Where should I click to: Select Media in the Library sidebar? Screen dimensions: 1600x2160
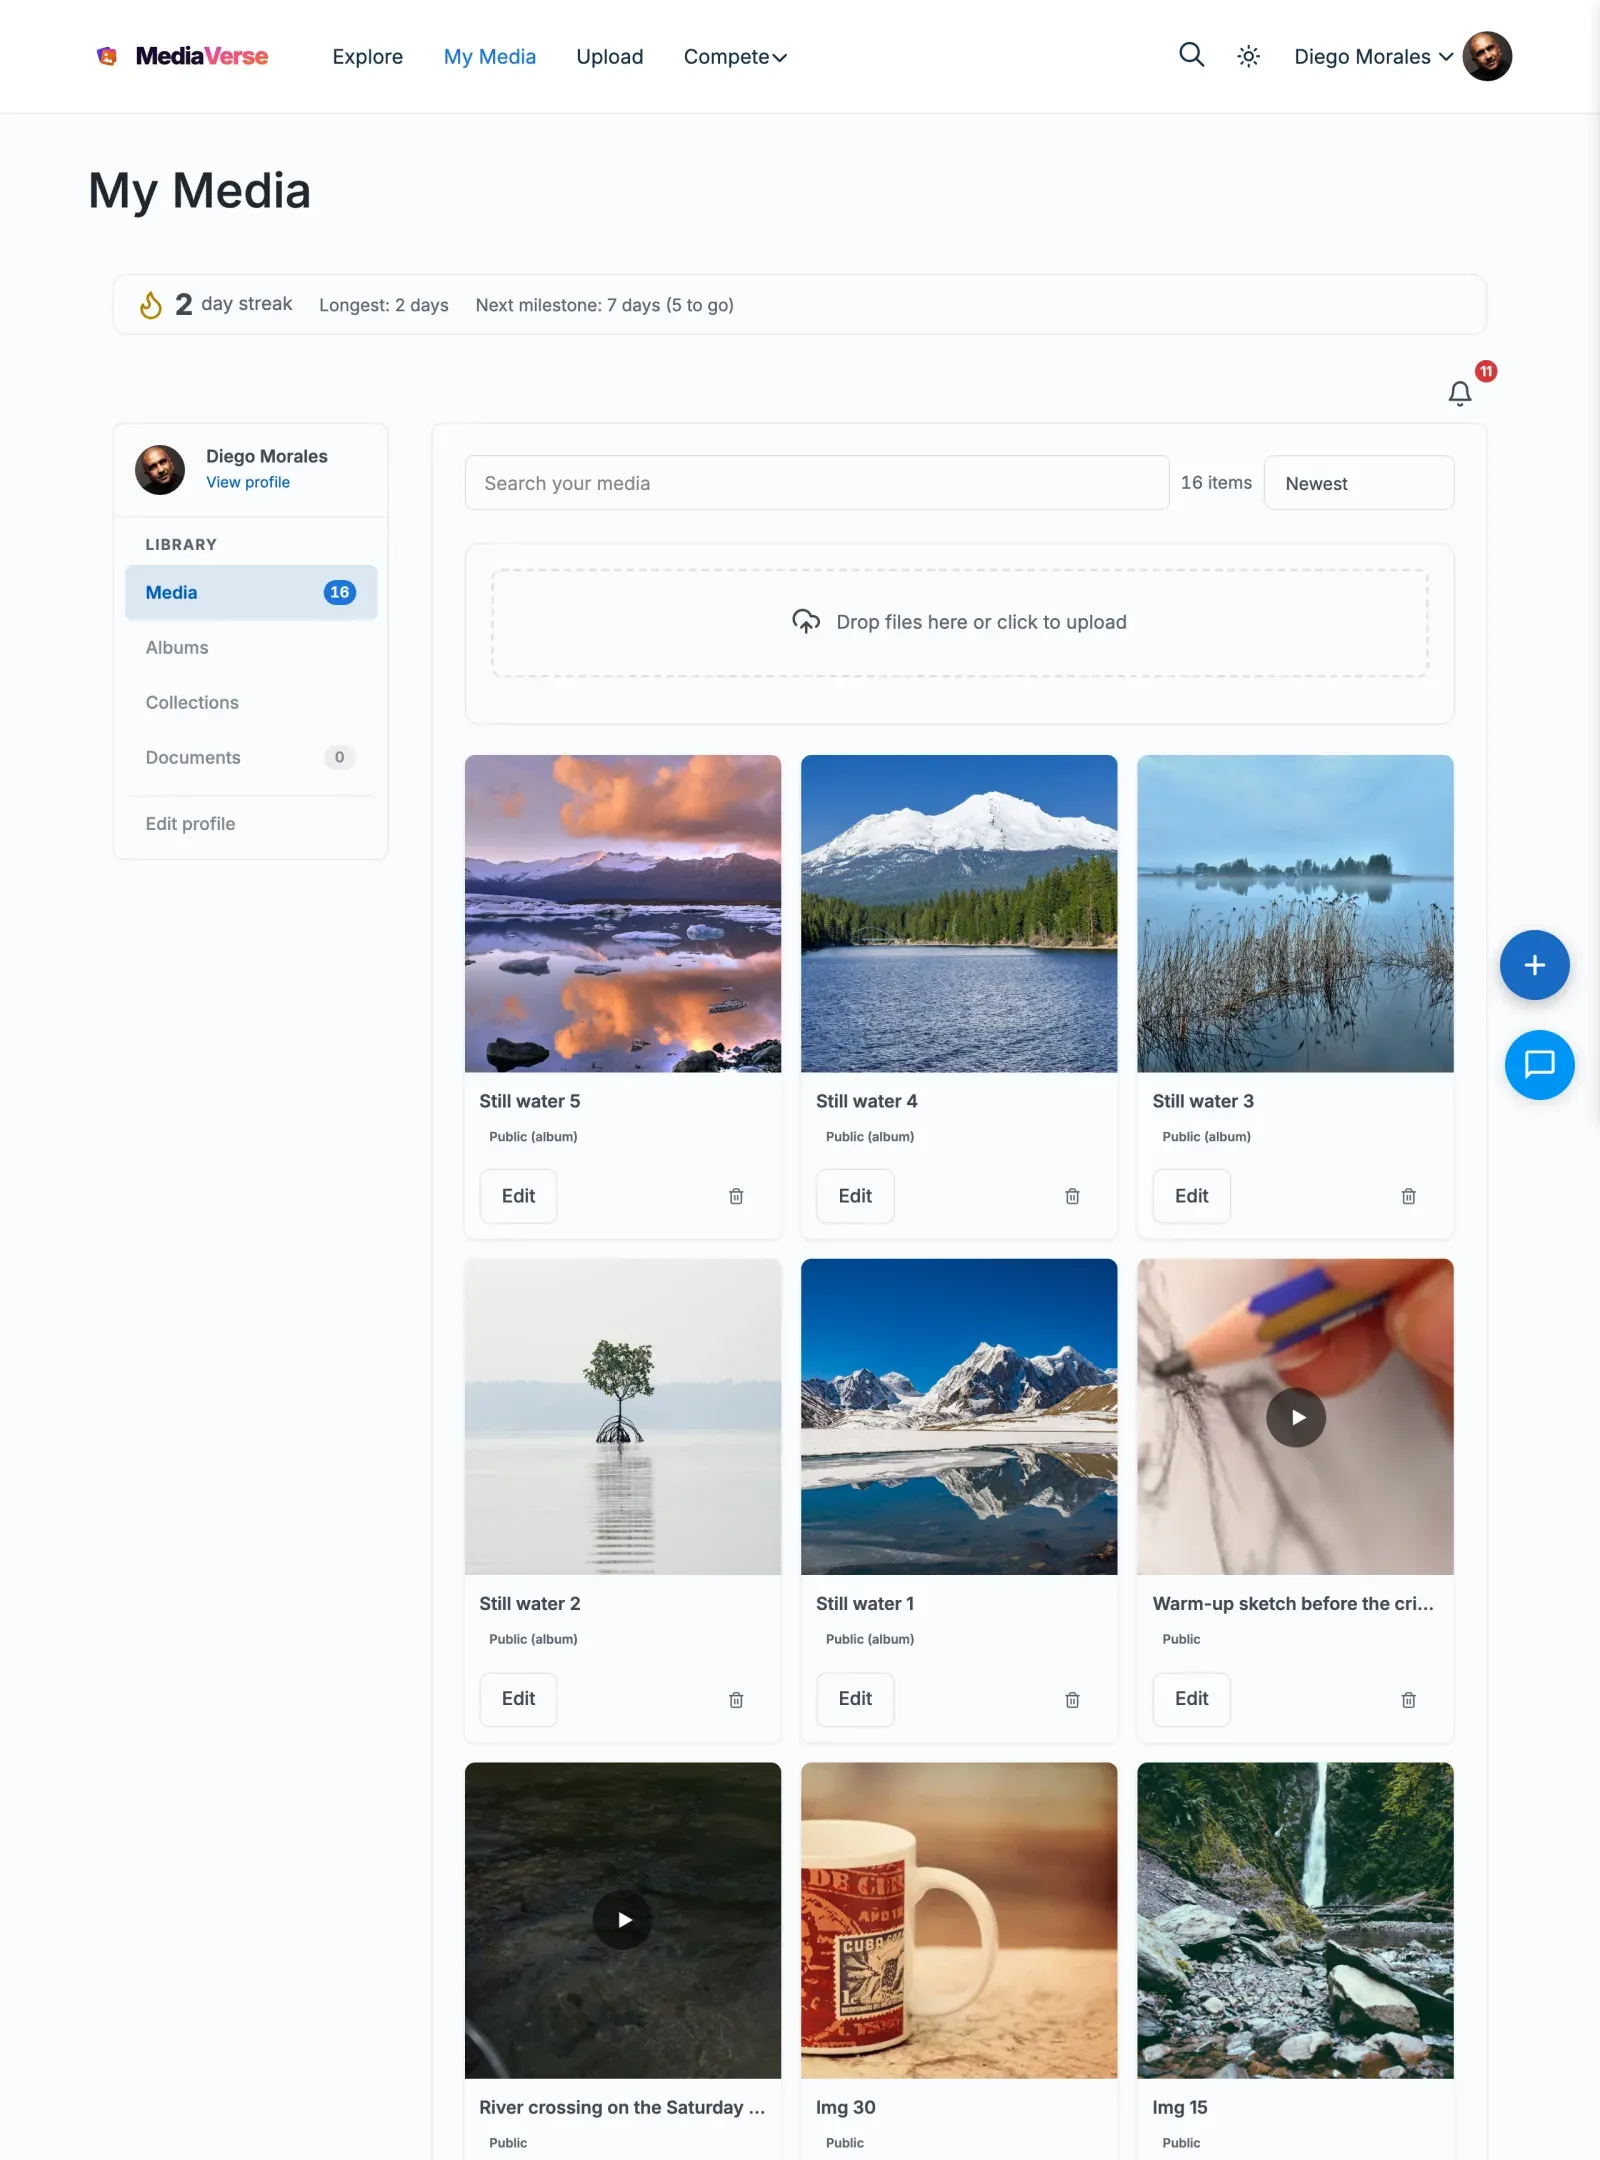[251, 592]
